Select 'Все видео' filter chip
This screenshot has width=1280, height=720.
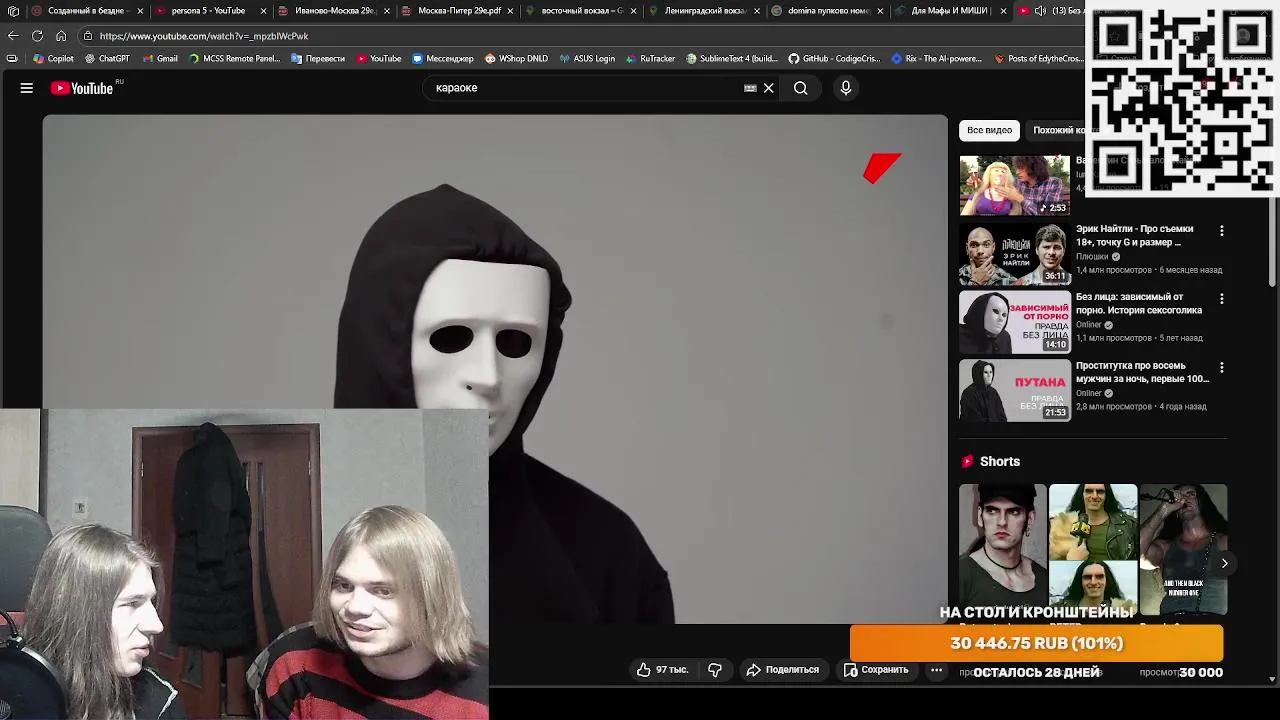pyautogui.click(x=989, y=130)
